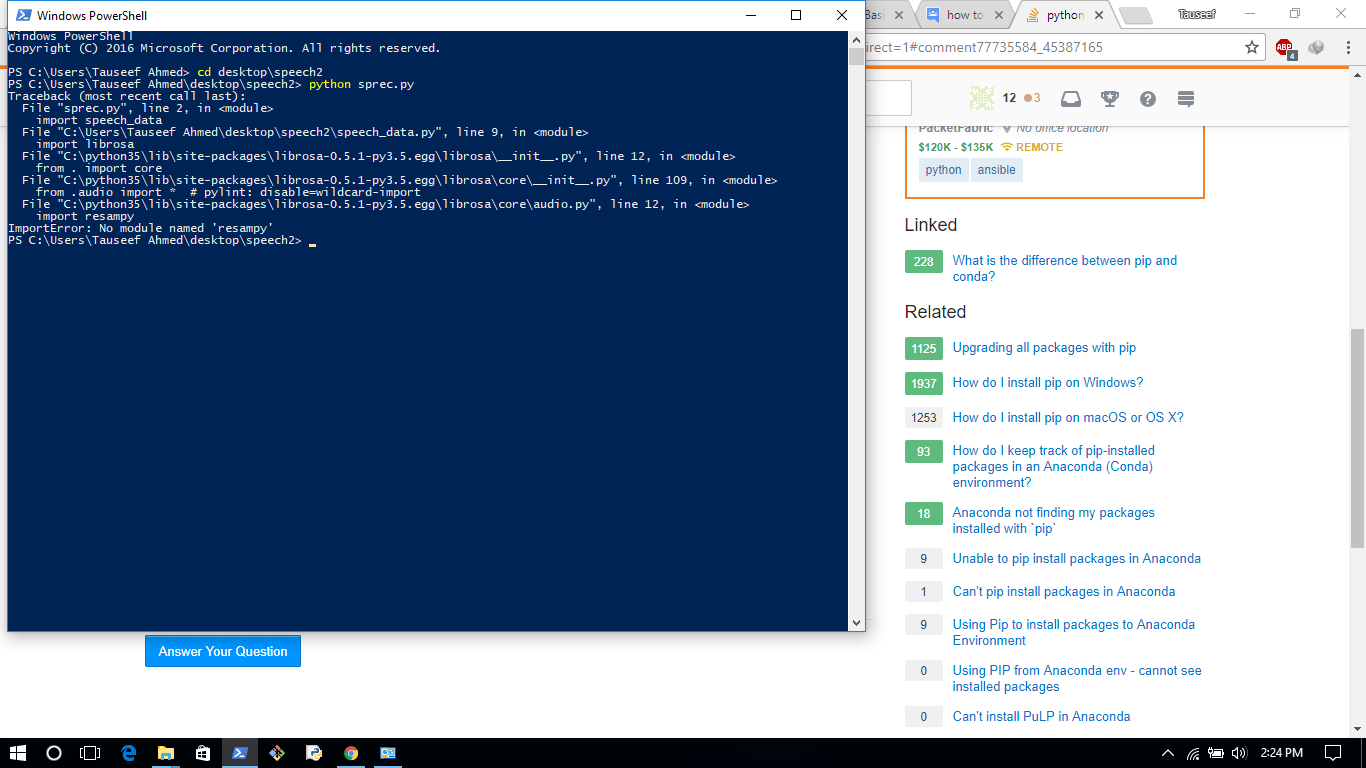
Task: Click the Answer Your Question button
Action: coord(223,651)
